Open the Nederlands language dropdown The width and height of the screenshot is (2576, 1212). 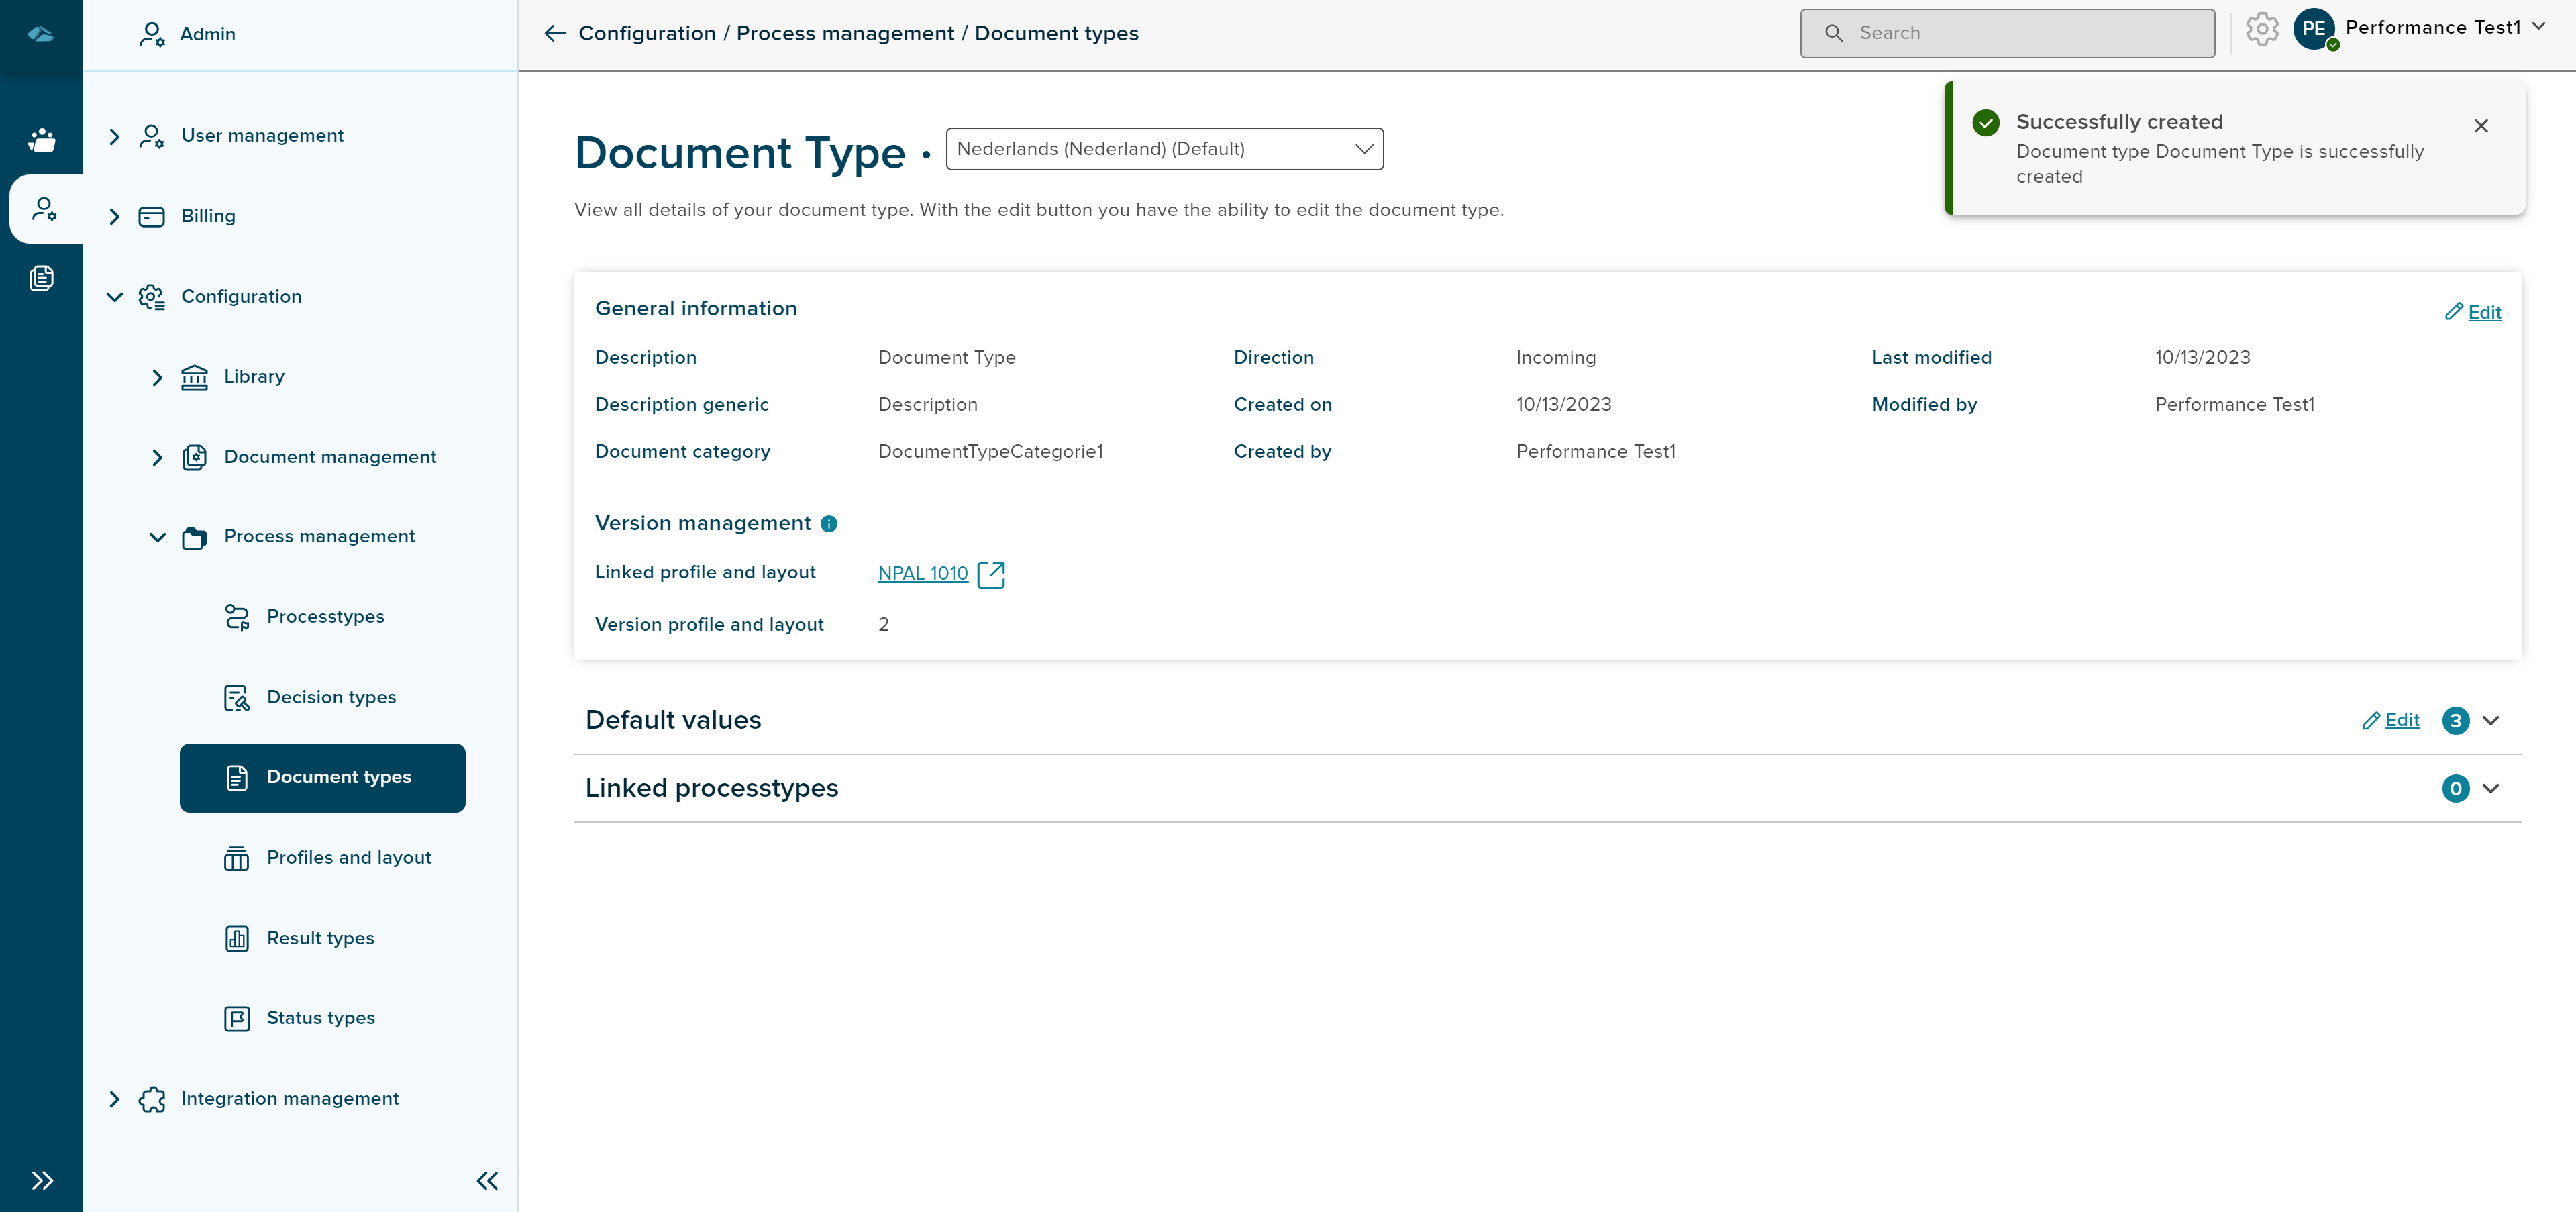[1164, 149]
